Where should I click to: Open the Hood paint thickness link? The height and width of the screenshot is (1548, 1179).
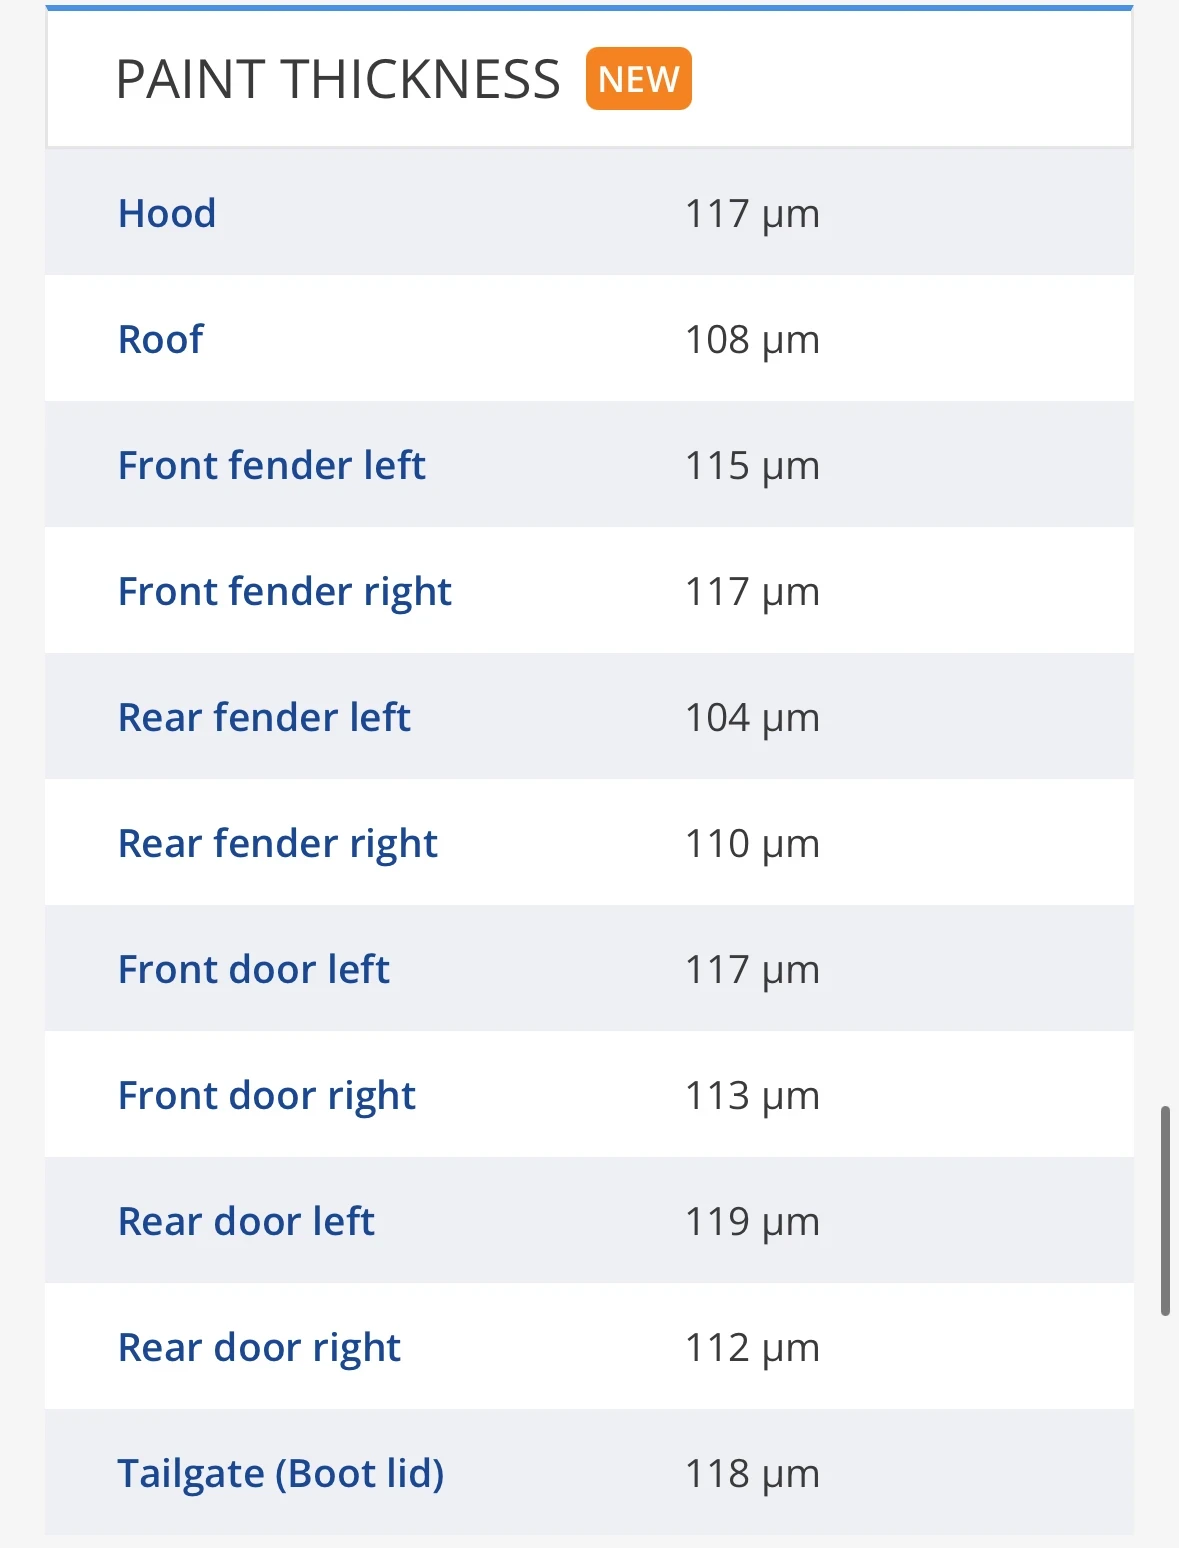[167, 213]
